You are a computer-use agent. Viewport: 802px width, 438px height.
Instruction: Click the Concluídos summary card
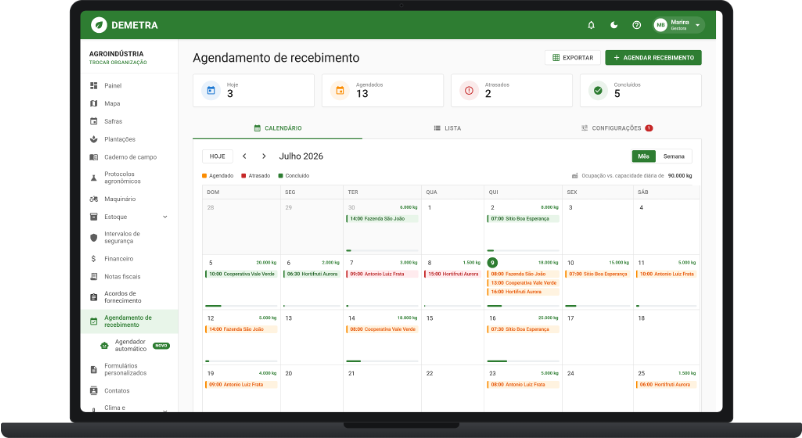[x=641, y=91]
